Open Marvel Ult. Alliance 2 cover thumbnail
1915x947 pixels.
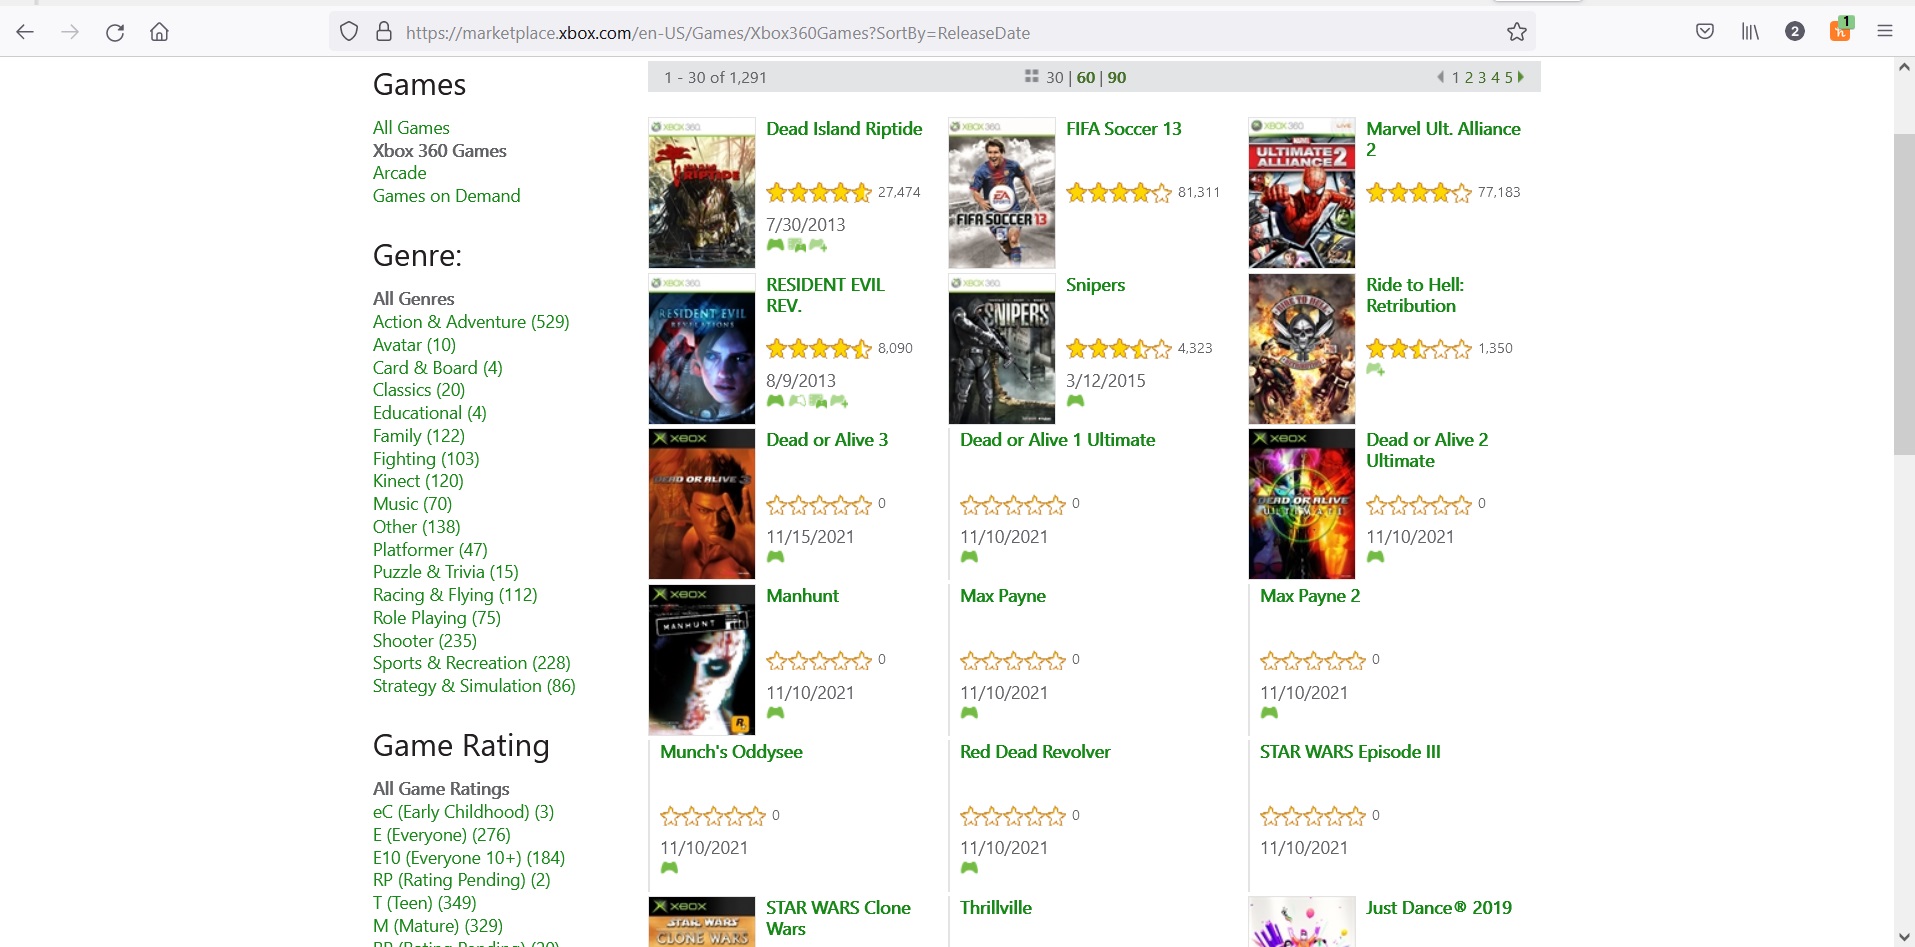1302,193
